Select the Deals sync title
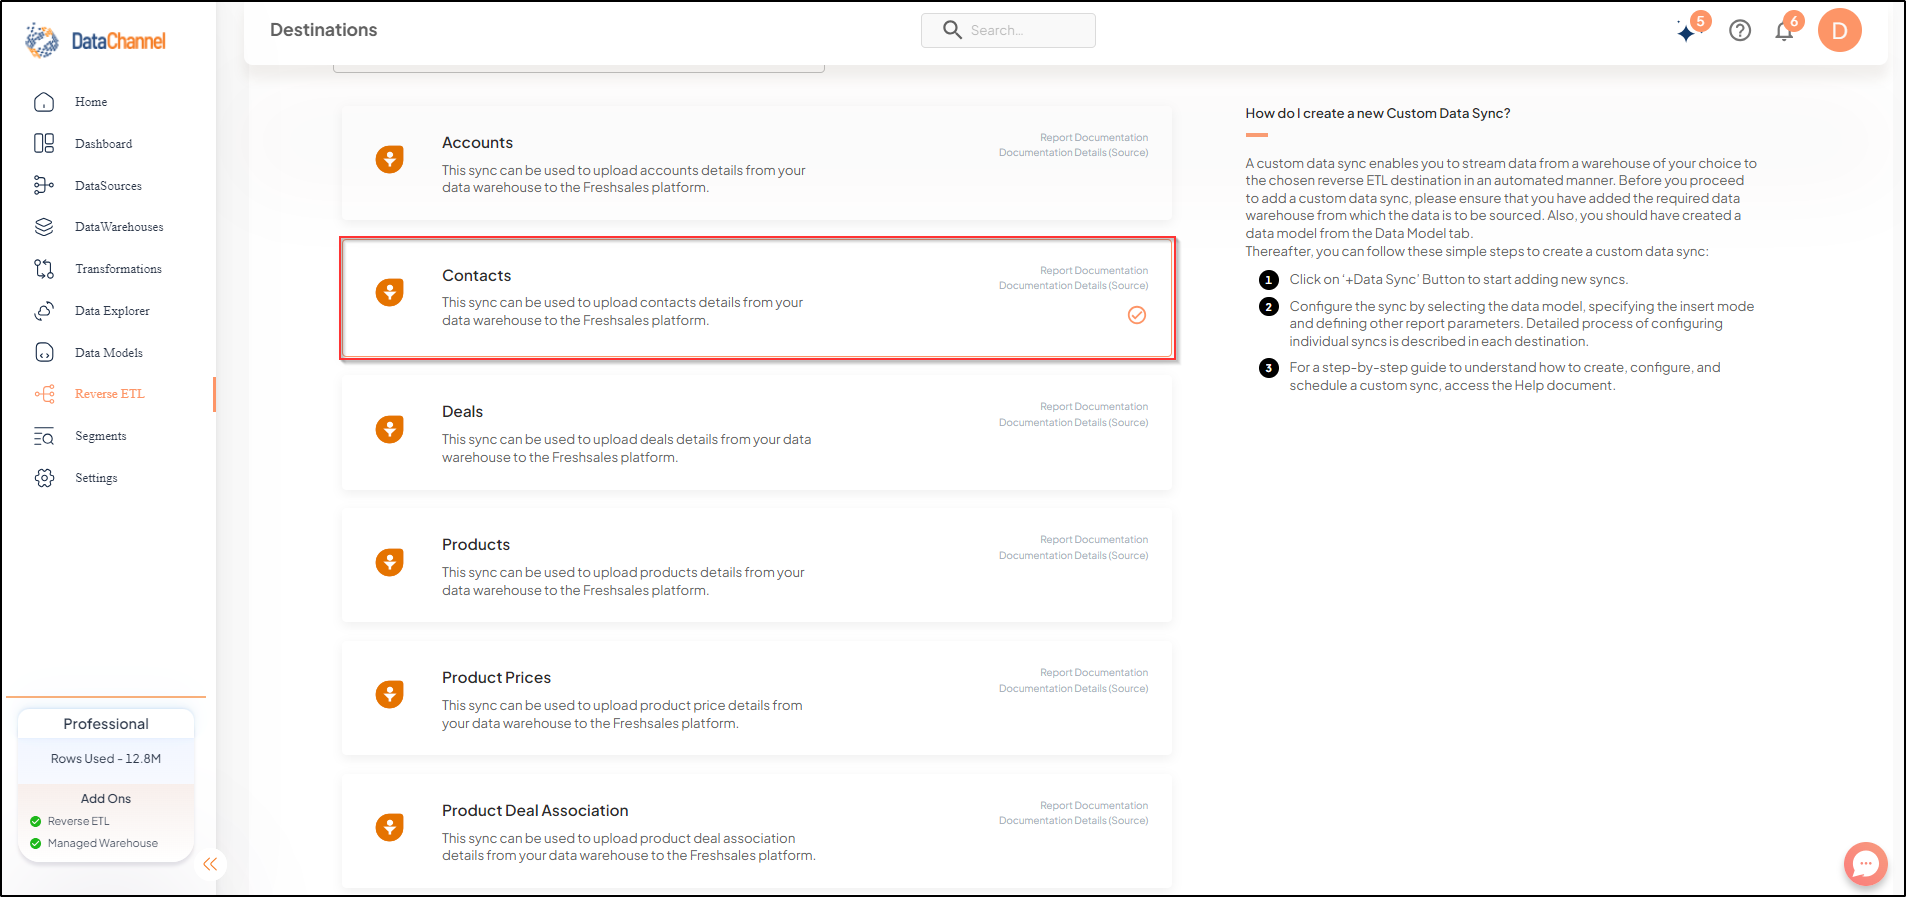Image resolution: width=1906 pixels, height=897 pixels. point(462,412)
